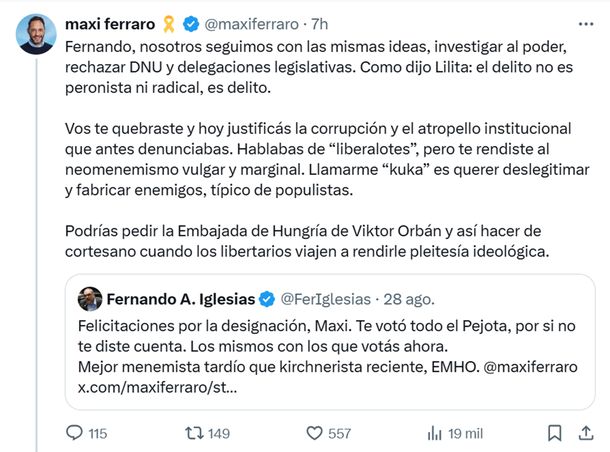
Task: Click the verified badge next to Fernando A. Iglesias
Action: pos(268,298)
